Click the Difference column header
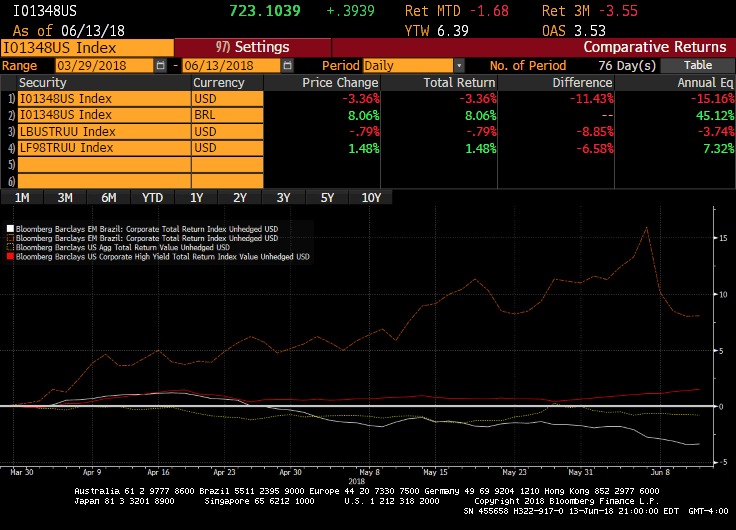Screen dimensions: 736x530 click(556, 83)
